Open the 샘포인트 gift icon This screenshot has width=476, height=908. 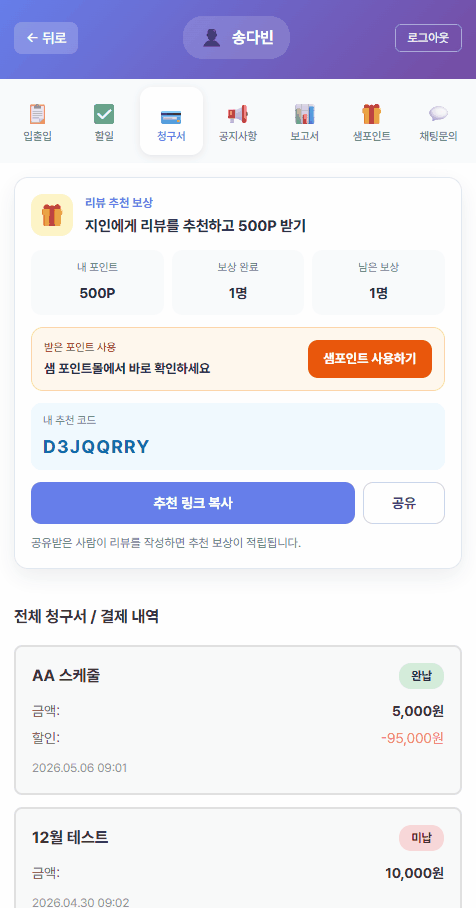[x=372, y=114]
